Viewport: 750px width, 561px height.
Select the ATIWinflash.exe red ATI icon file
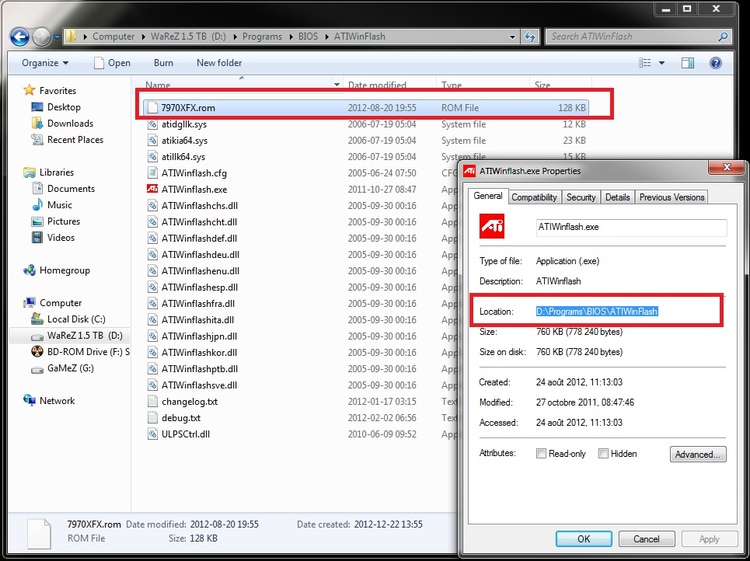click(193, 189)
